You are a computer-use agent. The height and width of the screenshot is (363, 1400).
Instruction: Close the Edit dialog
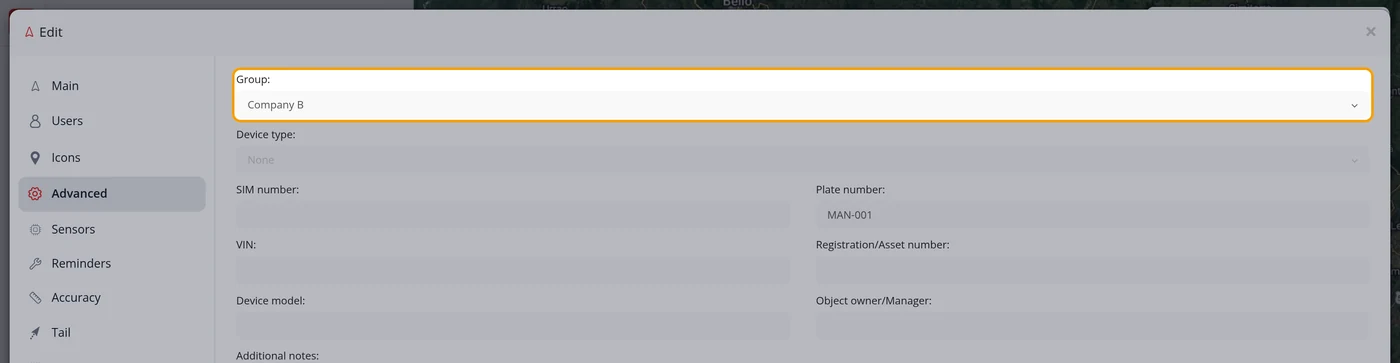coord(1371,32)
